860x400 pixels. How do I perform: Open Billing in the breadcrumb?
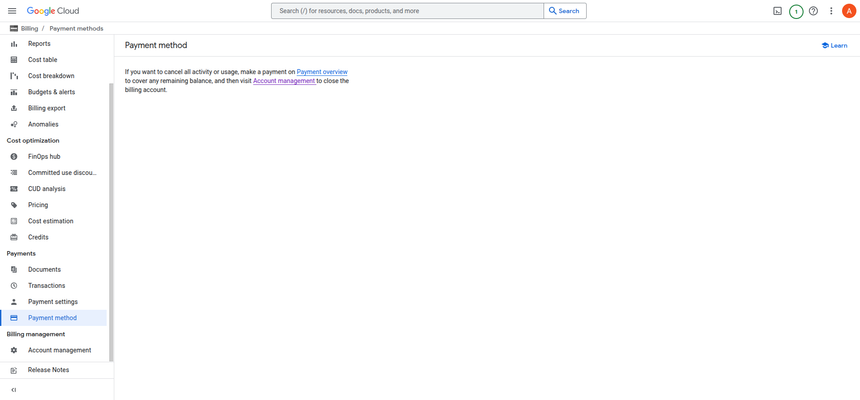(x=29, y=29)
